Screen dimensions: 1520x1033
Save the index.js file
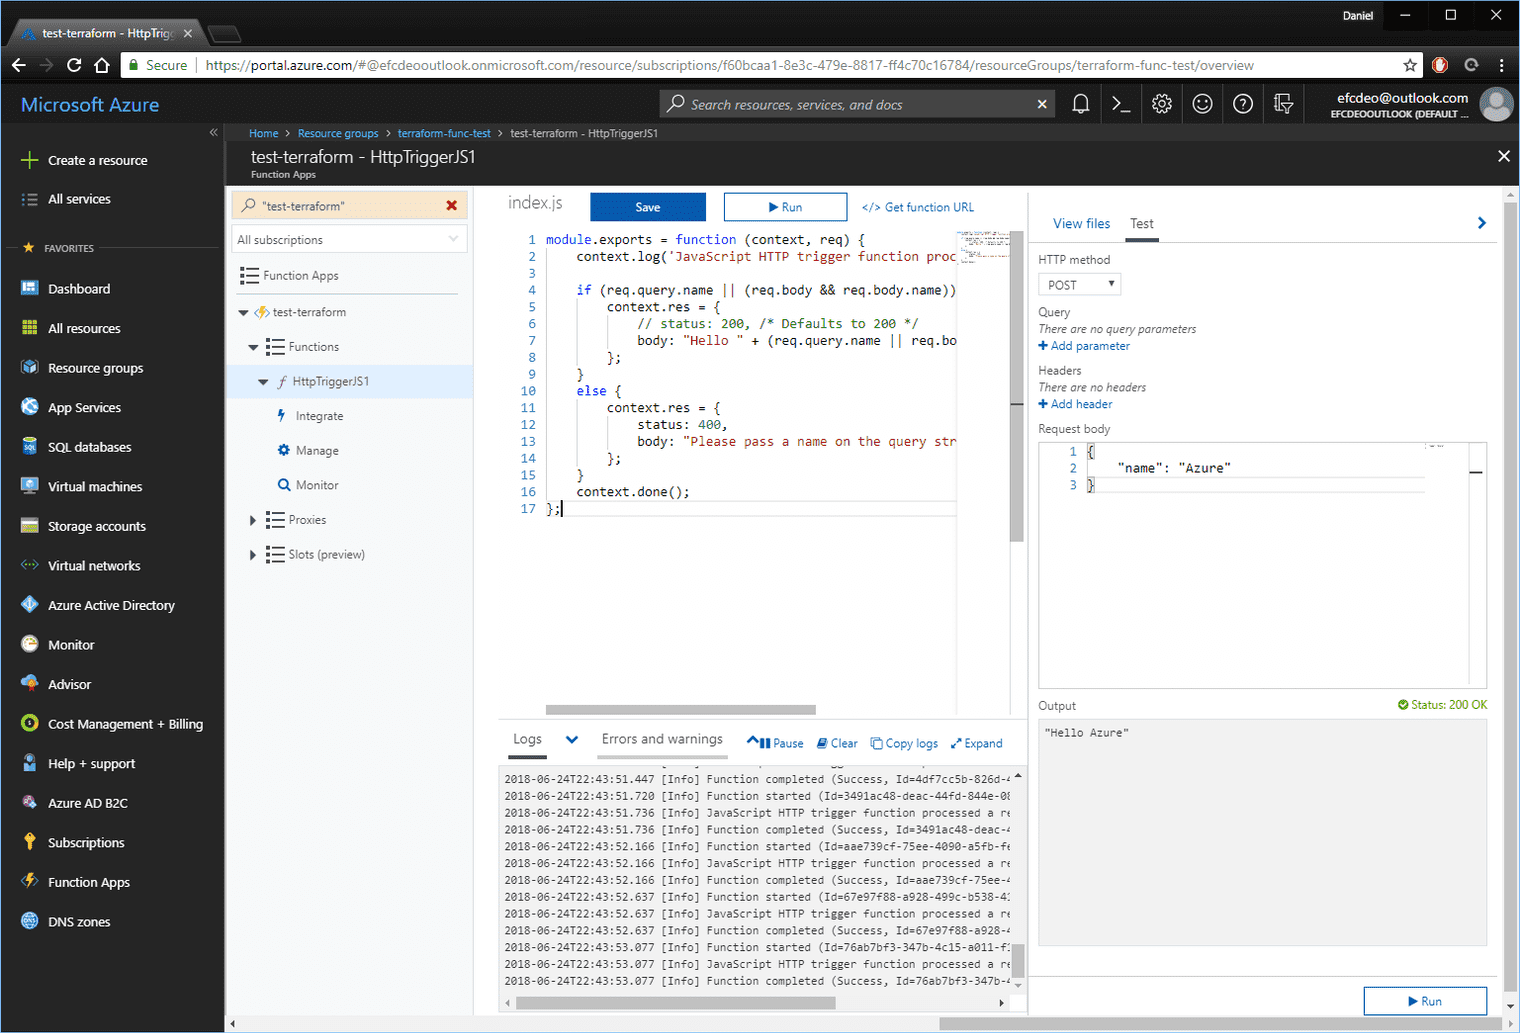(648, 207)
